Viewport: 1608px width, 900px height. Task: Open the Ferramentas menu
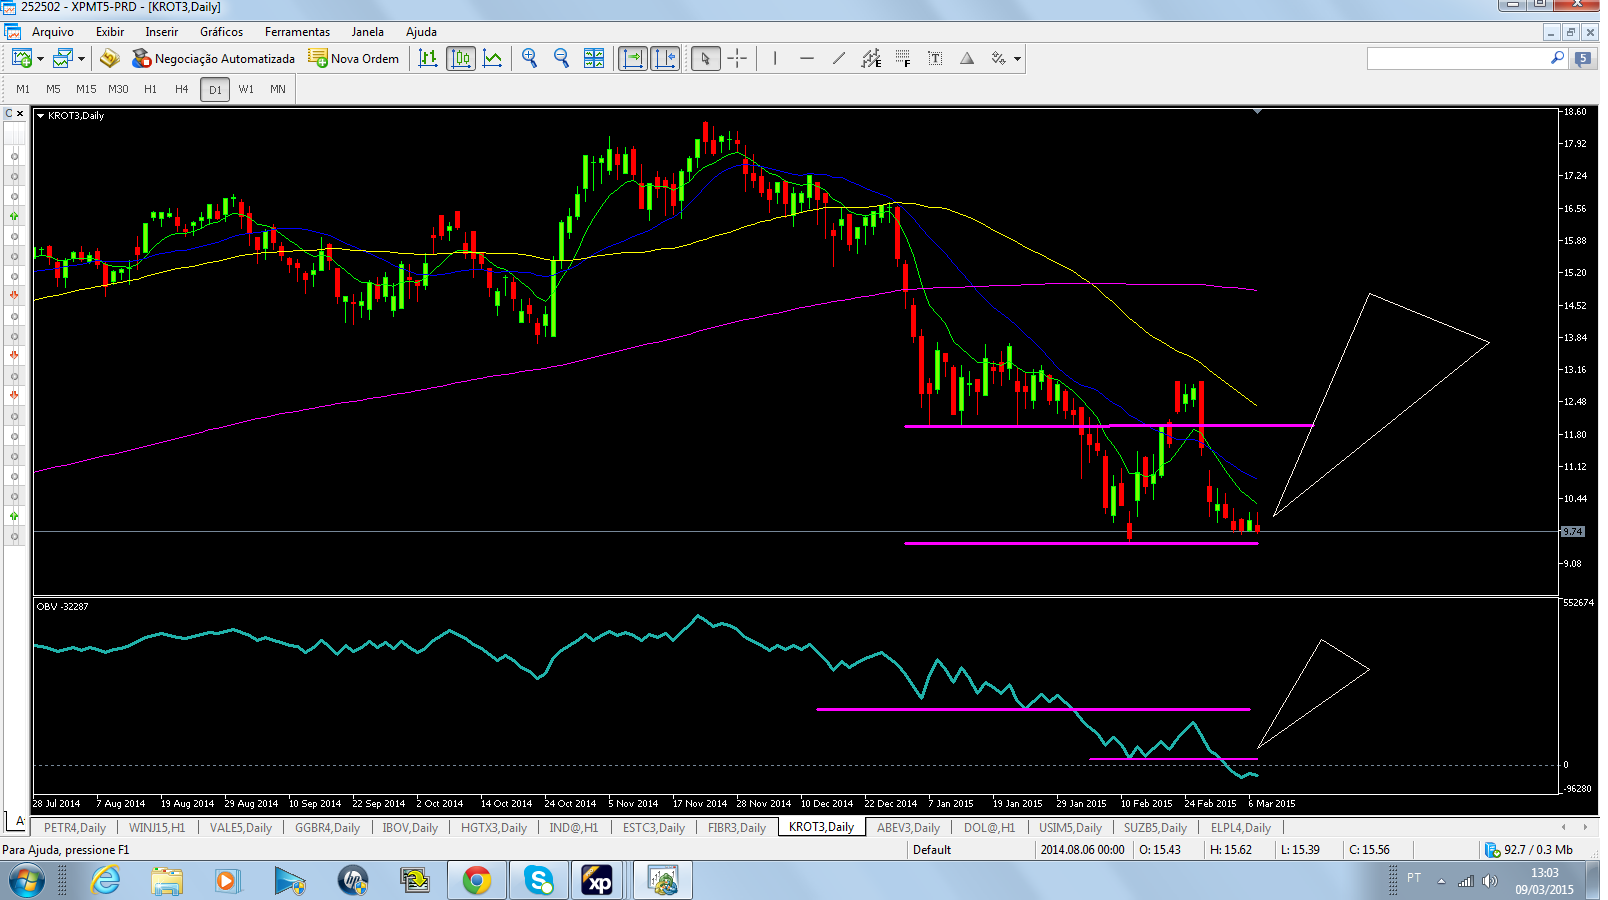297,32
